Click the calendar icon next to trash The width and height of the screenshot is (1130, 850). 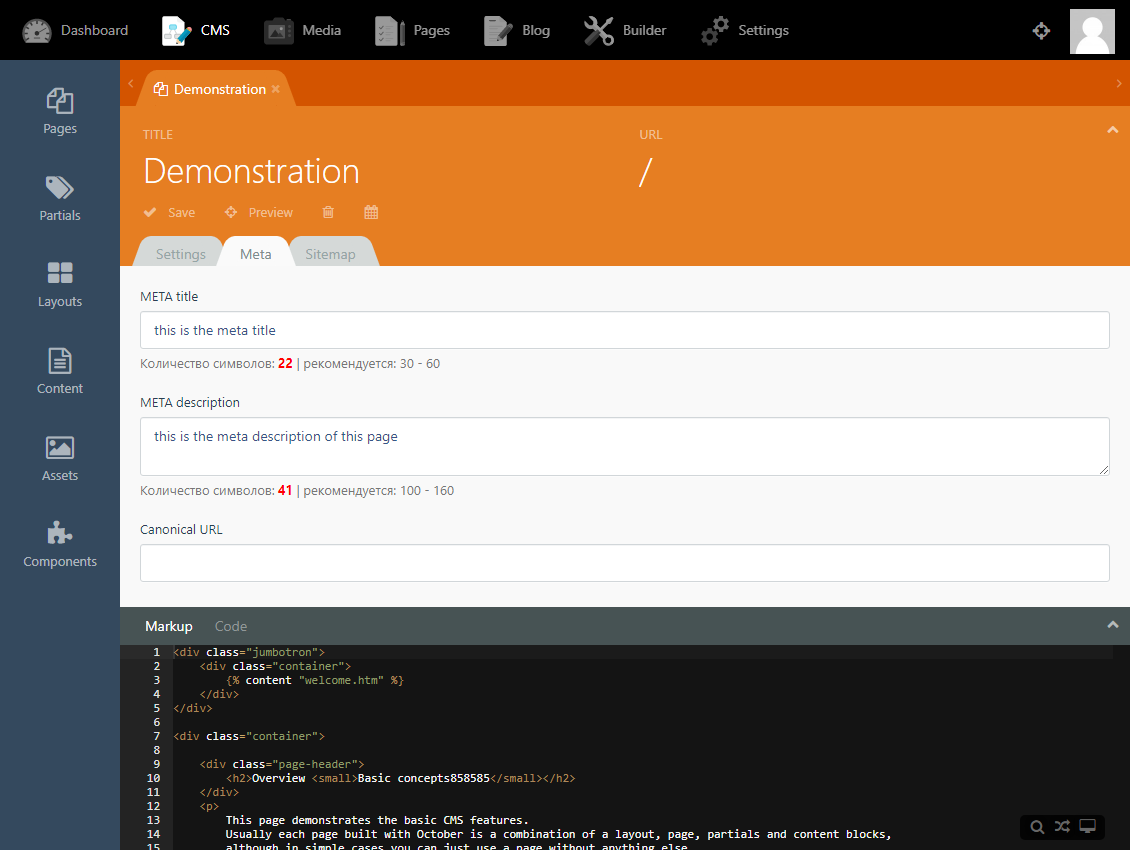tap(371, 212)
